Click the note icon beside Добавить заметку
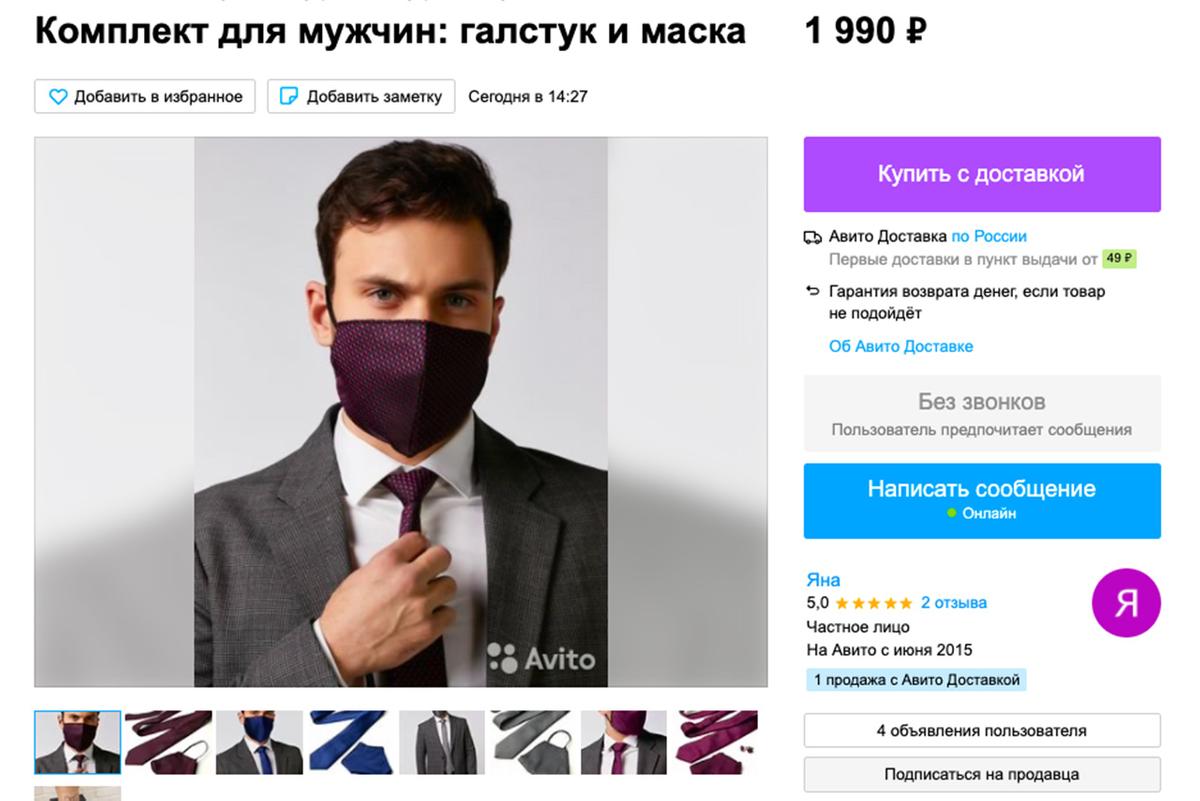This screenshot has height=801, width=1200. pos(289,97)
